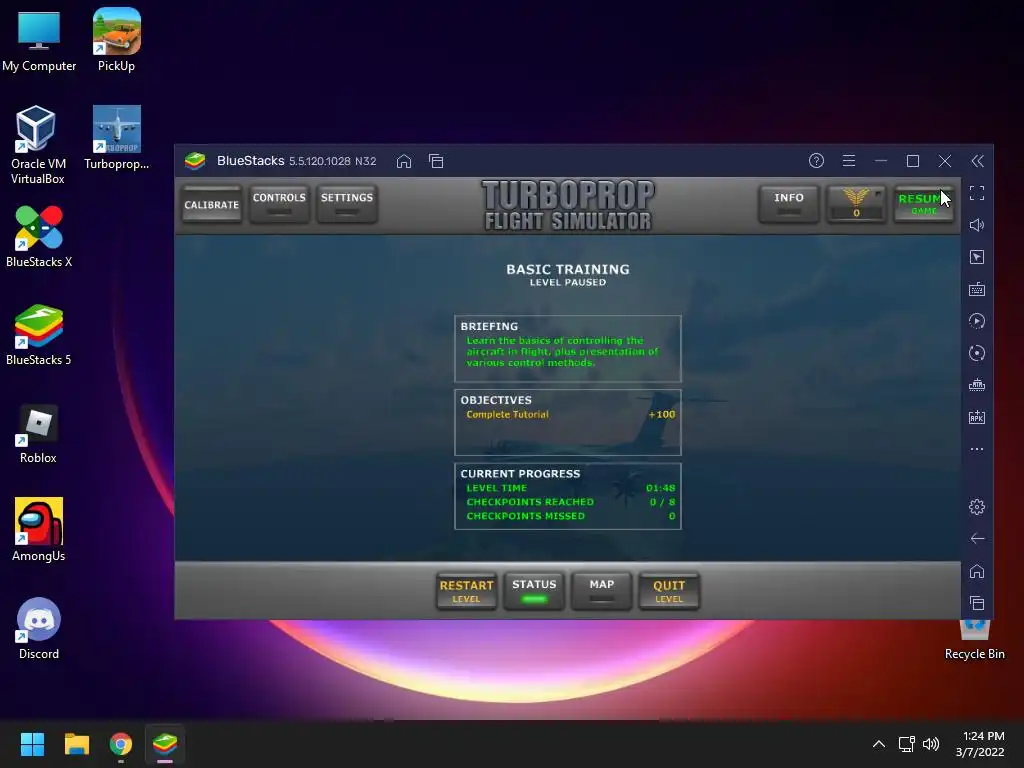Viewport: 1024px width, 768px height.
Task: Open macro recorder icon in sidebar
Action: point(976,321)
